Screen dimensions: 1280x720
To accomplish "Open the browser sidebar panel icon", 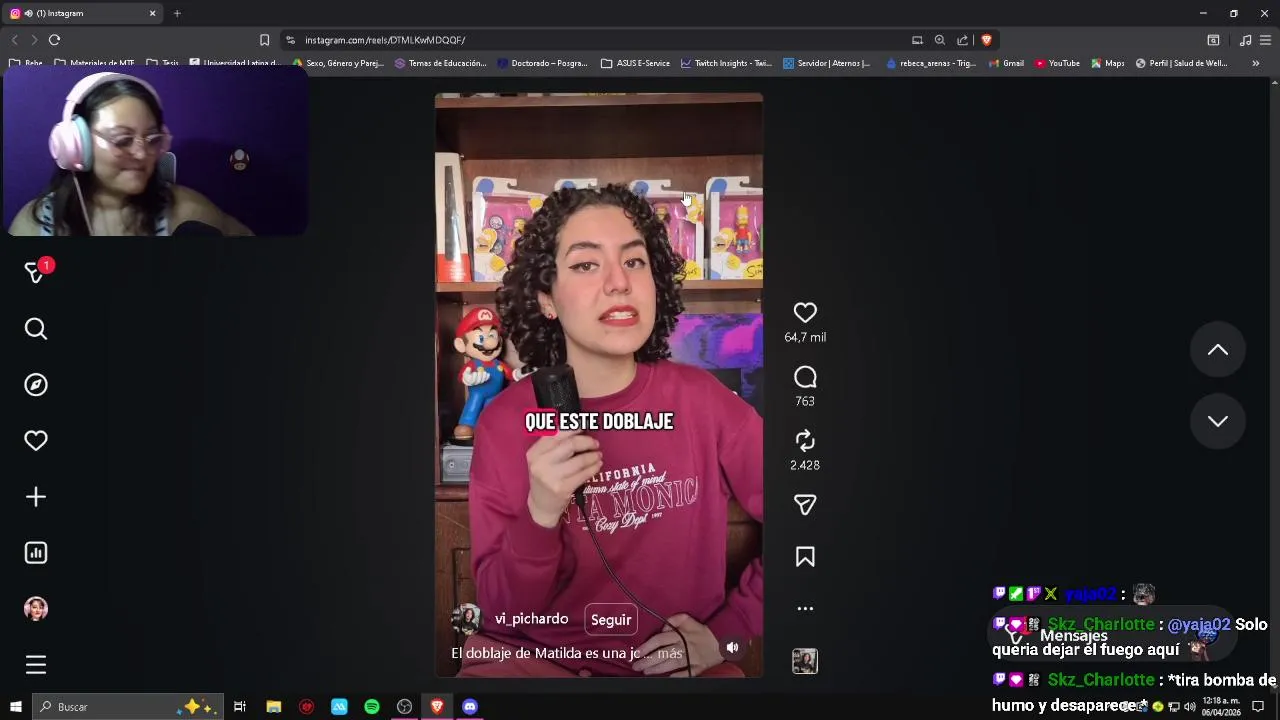I will pyautogui.click(x=1213, y=40).
